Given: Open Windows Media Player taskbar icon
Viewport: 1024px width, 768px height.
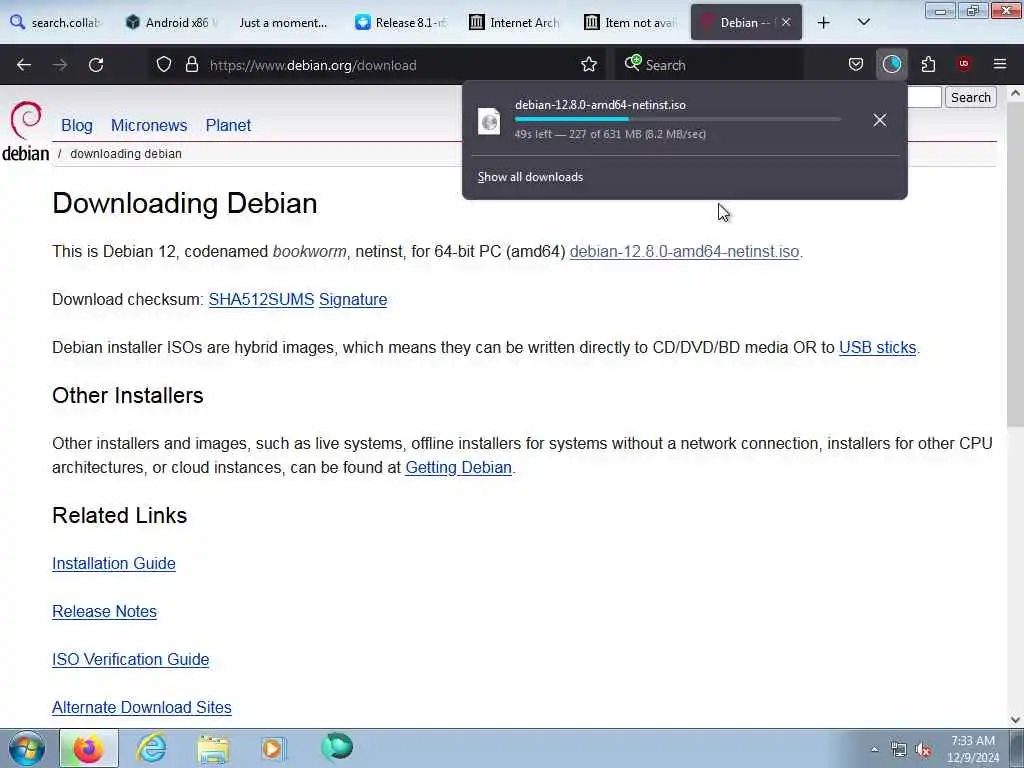Looking at the screenshot, I should pyautogui.click(x=274, y=748).
